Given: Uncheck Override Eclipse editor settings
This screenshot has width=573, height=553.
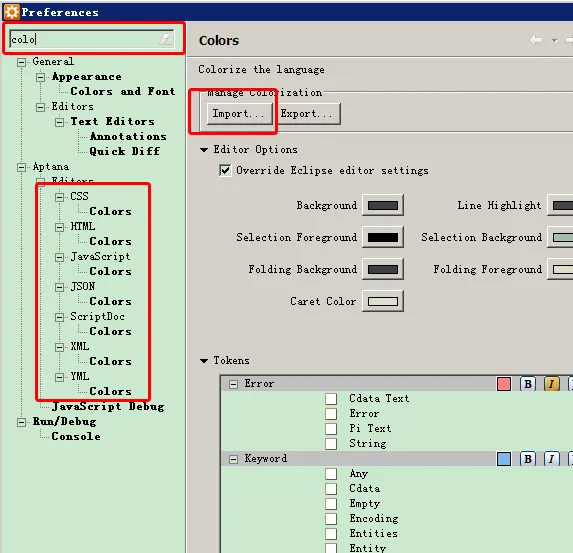Looking at the screenshot, I should point(225,170).
